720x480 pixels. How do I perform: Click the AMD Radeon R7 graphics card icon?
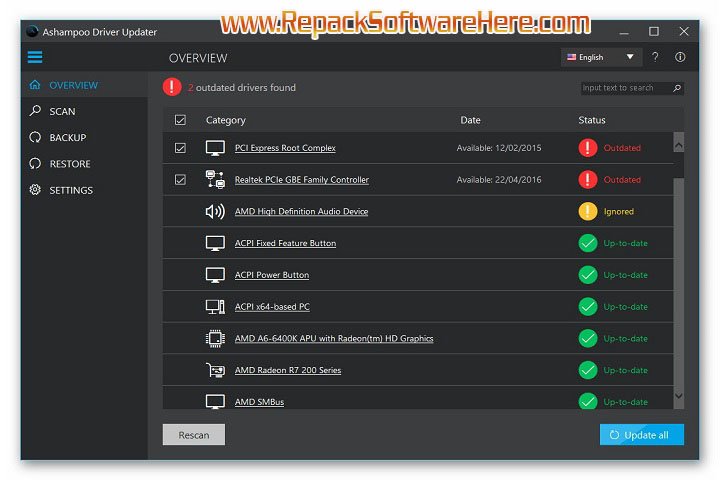coord(215,370)
